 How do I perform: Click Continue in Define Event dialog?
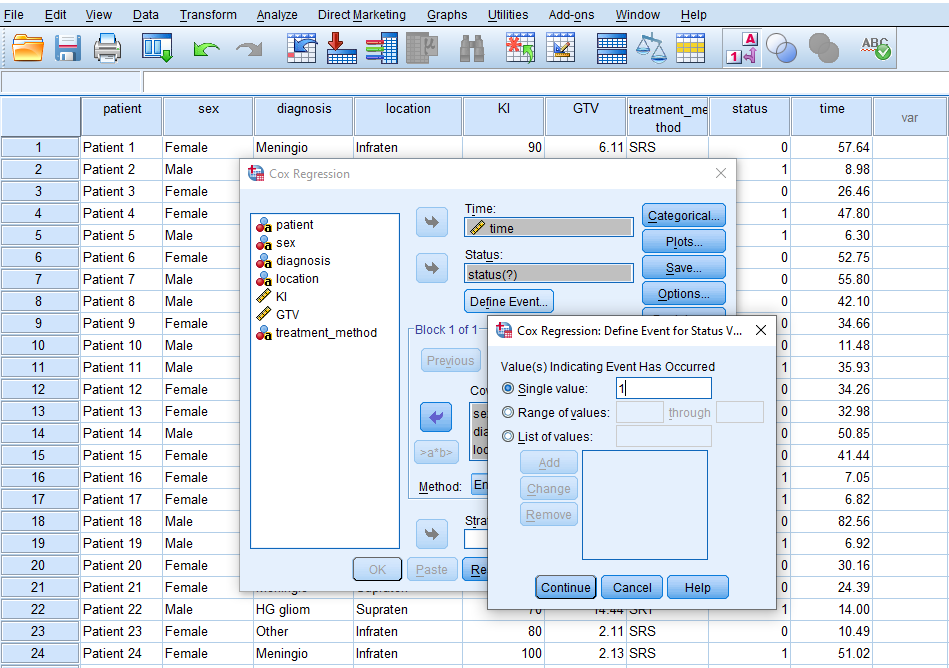[566, 588]
